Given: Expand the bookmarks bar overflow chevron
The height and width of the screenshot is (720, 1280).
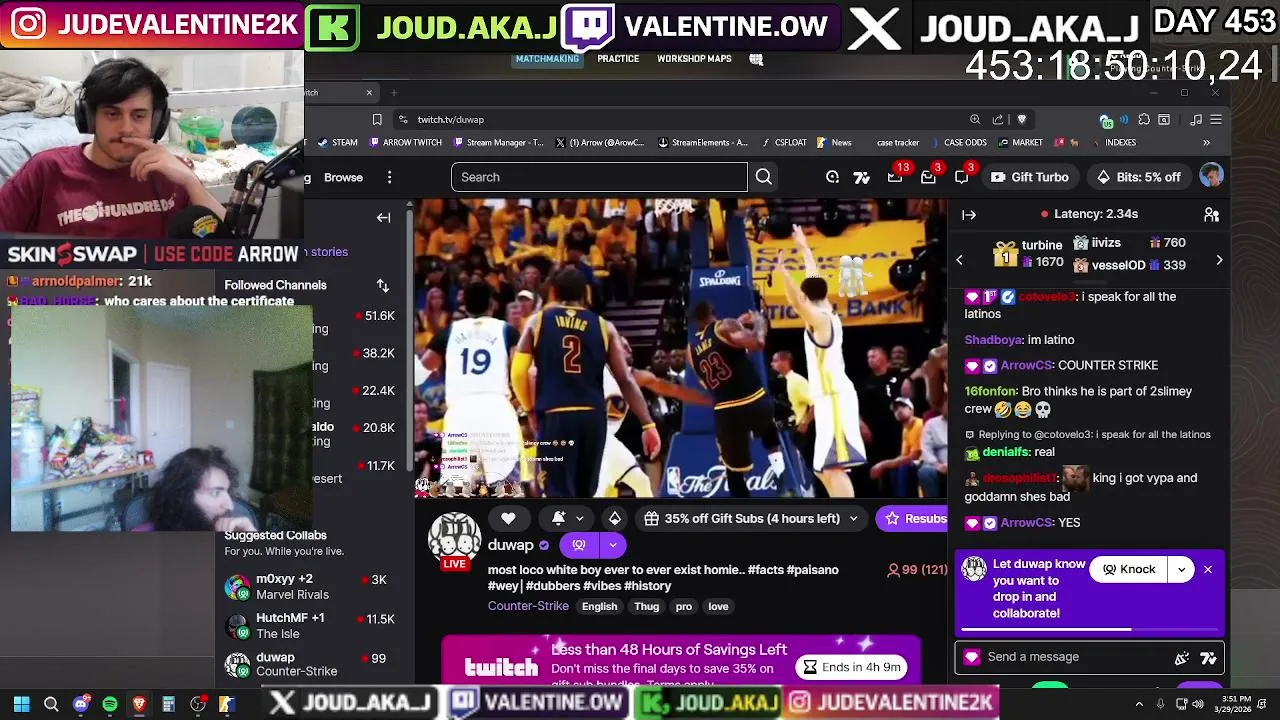Looking at the screenshot, I should (x=1206, y=143).
